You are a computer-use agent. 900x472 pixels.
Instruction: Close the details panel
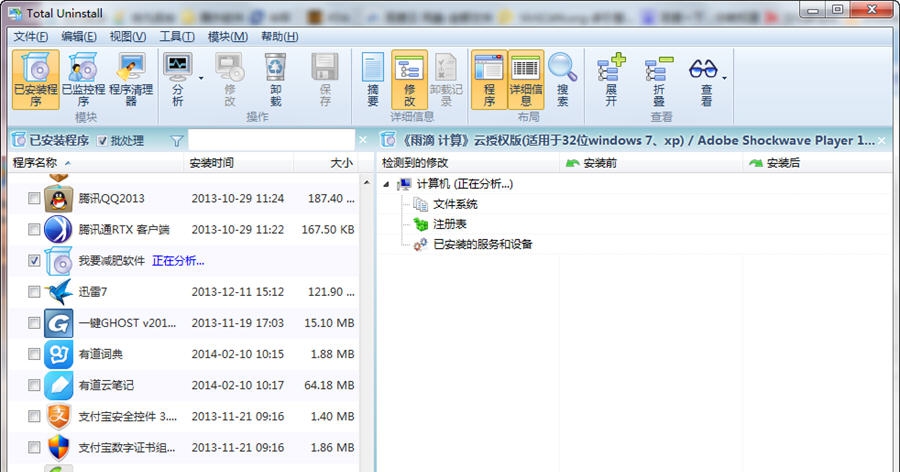click(x=882, y=140)
